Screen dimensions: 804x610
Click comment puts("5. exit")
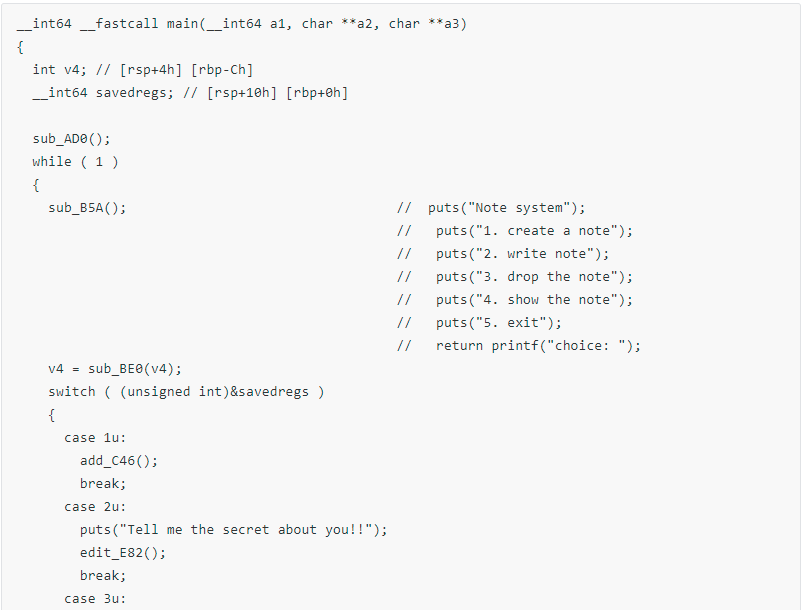[x=499, y=322]
